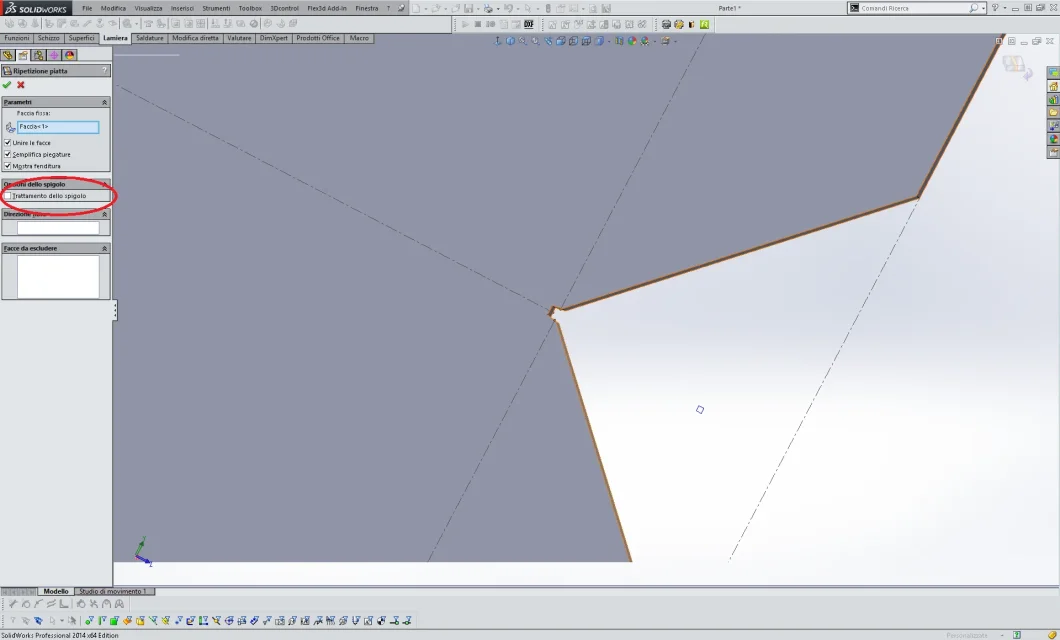The width and height of the screenshot is (1060, 640).
Task: Confirm the flat pattern with green checkmark
Action: (x=7, y=85)
